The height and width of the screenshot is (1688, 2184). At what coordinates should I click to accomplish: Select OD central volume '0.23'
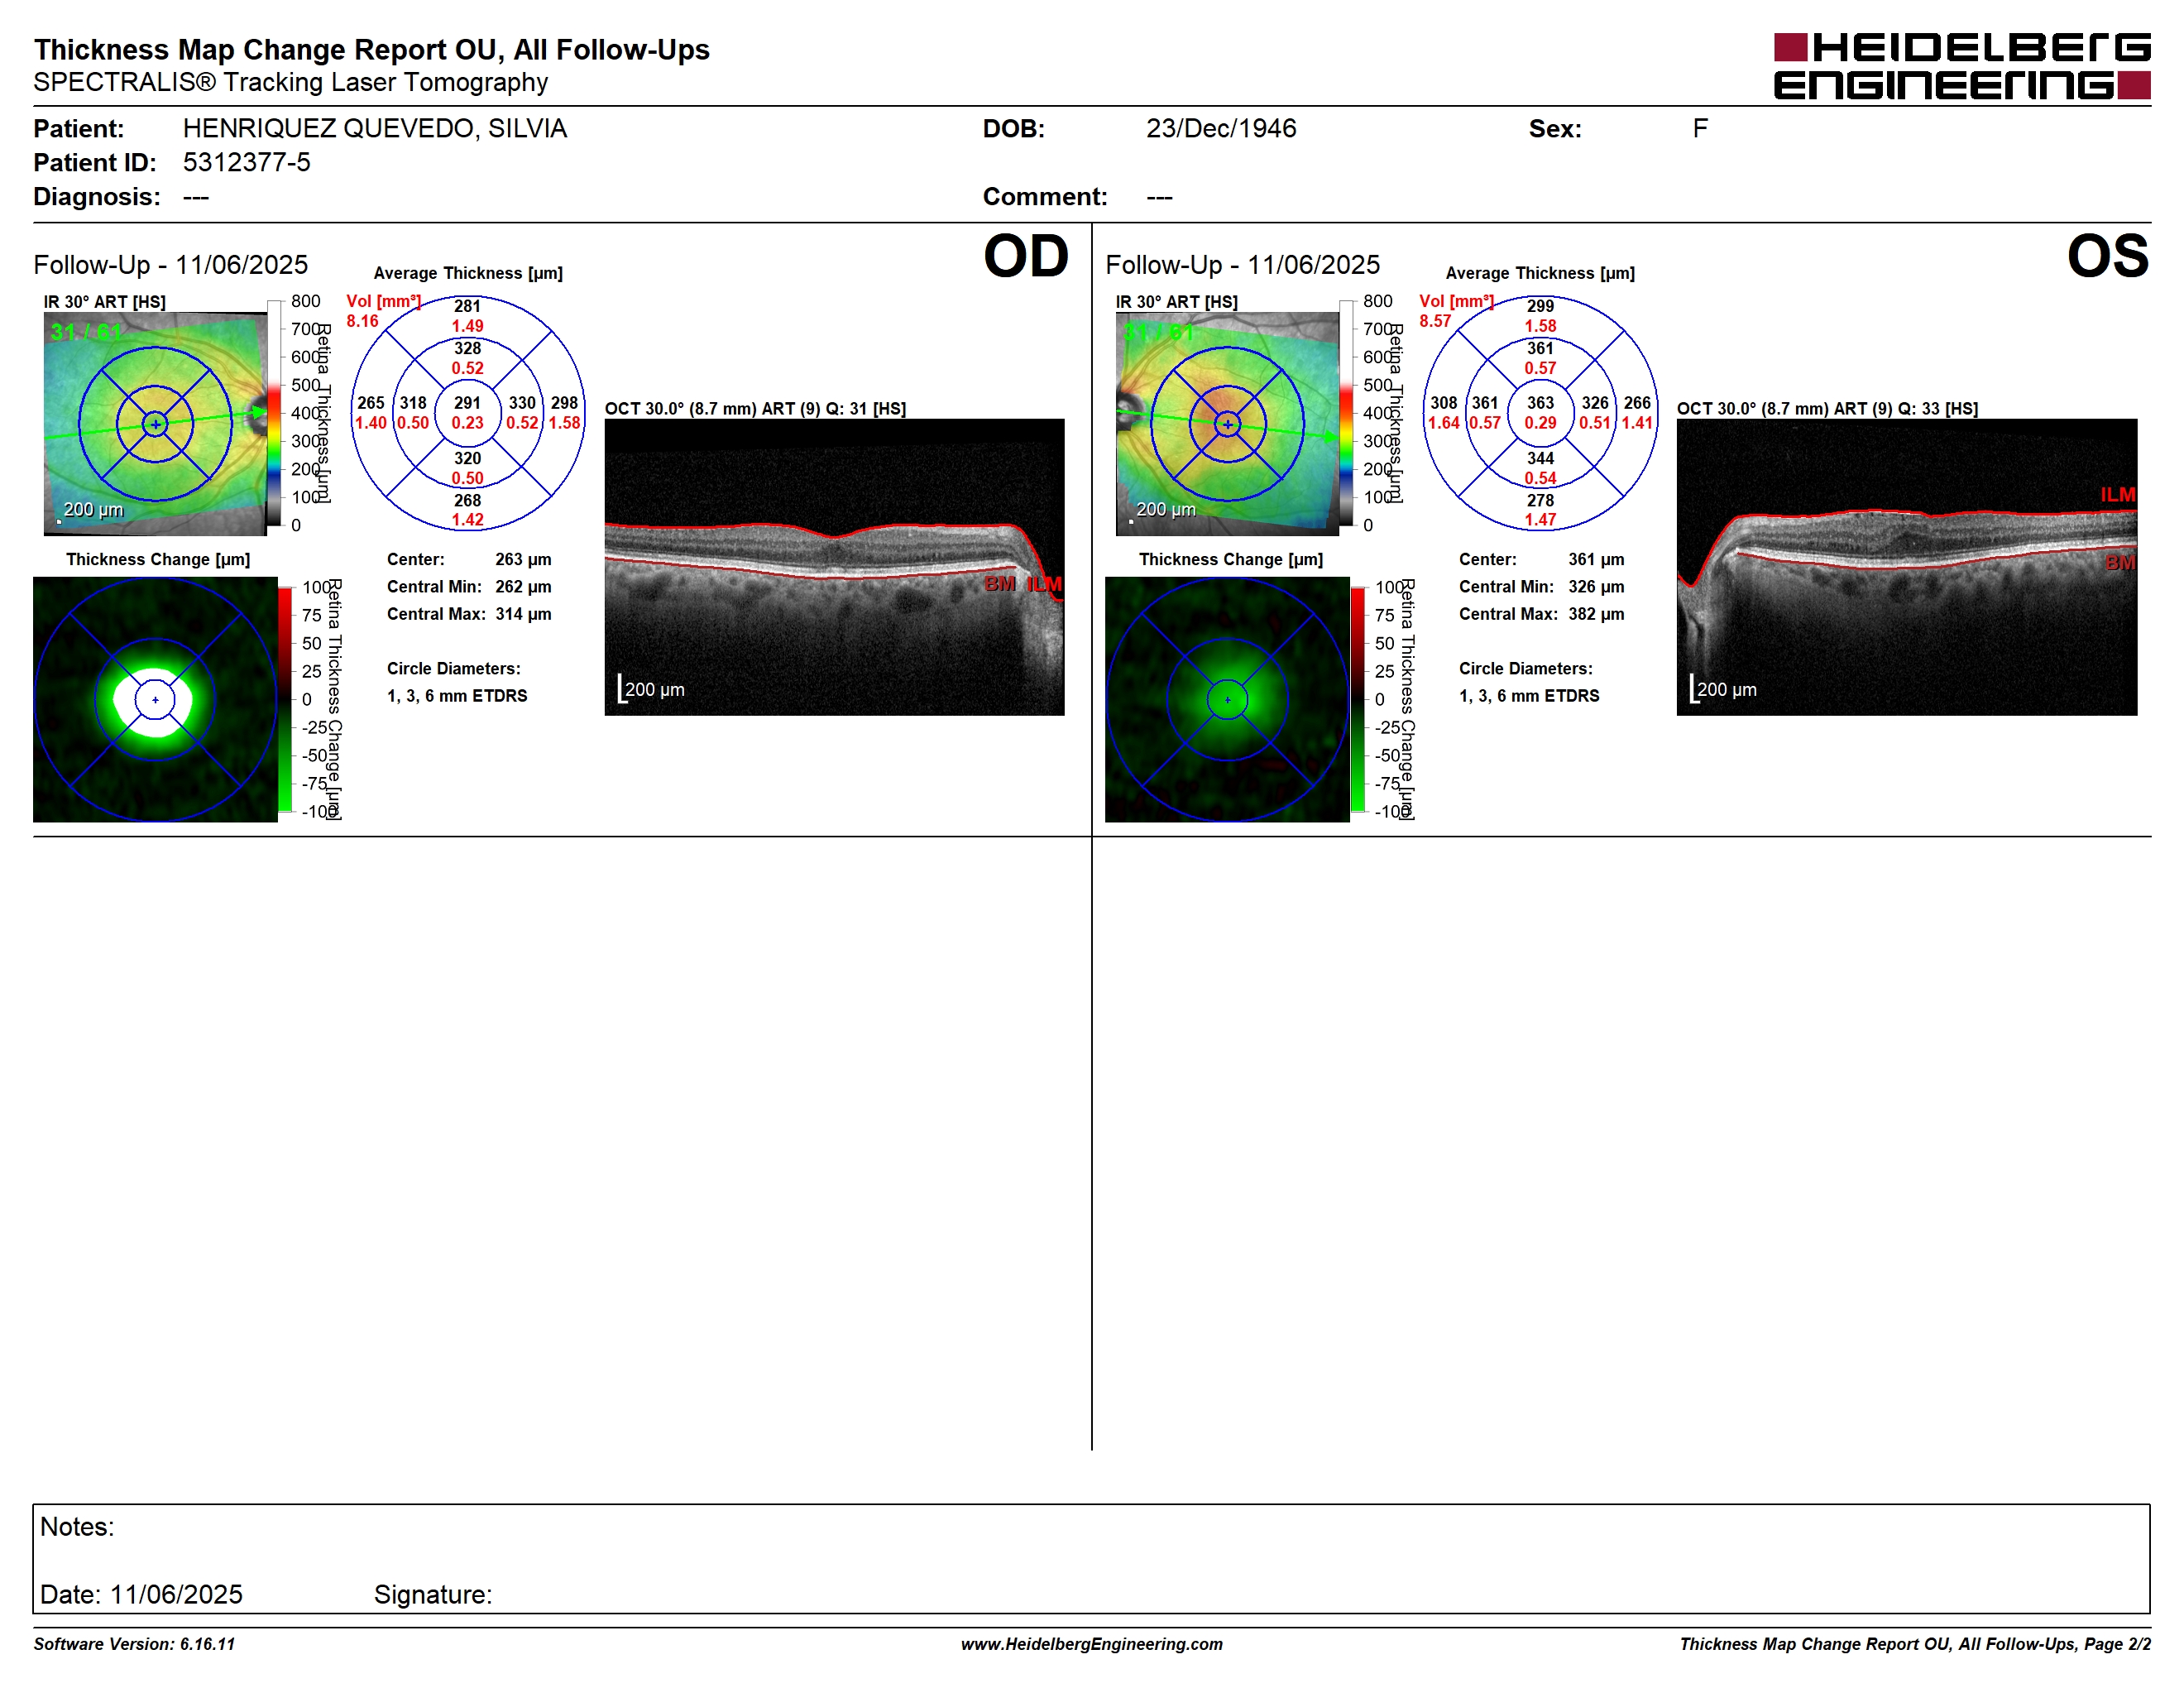(x=467, y=423)
